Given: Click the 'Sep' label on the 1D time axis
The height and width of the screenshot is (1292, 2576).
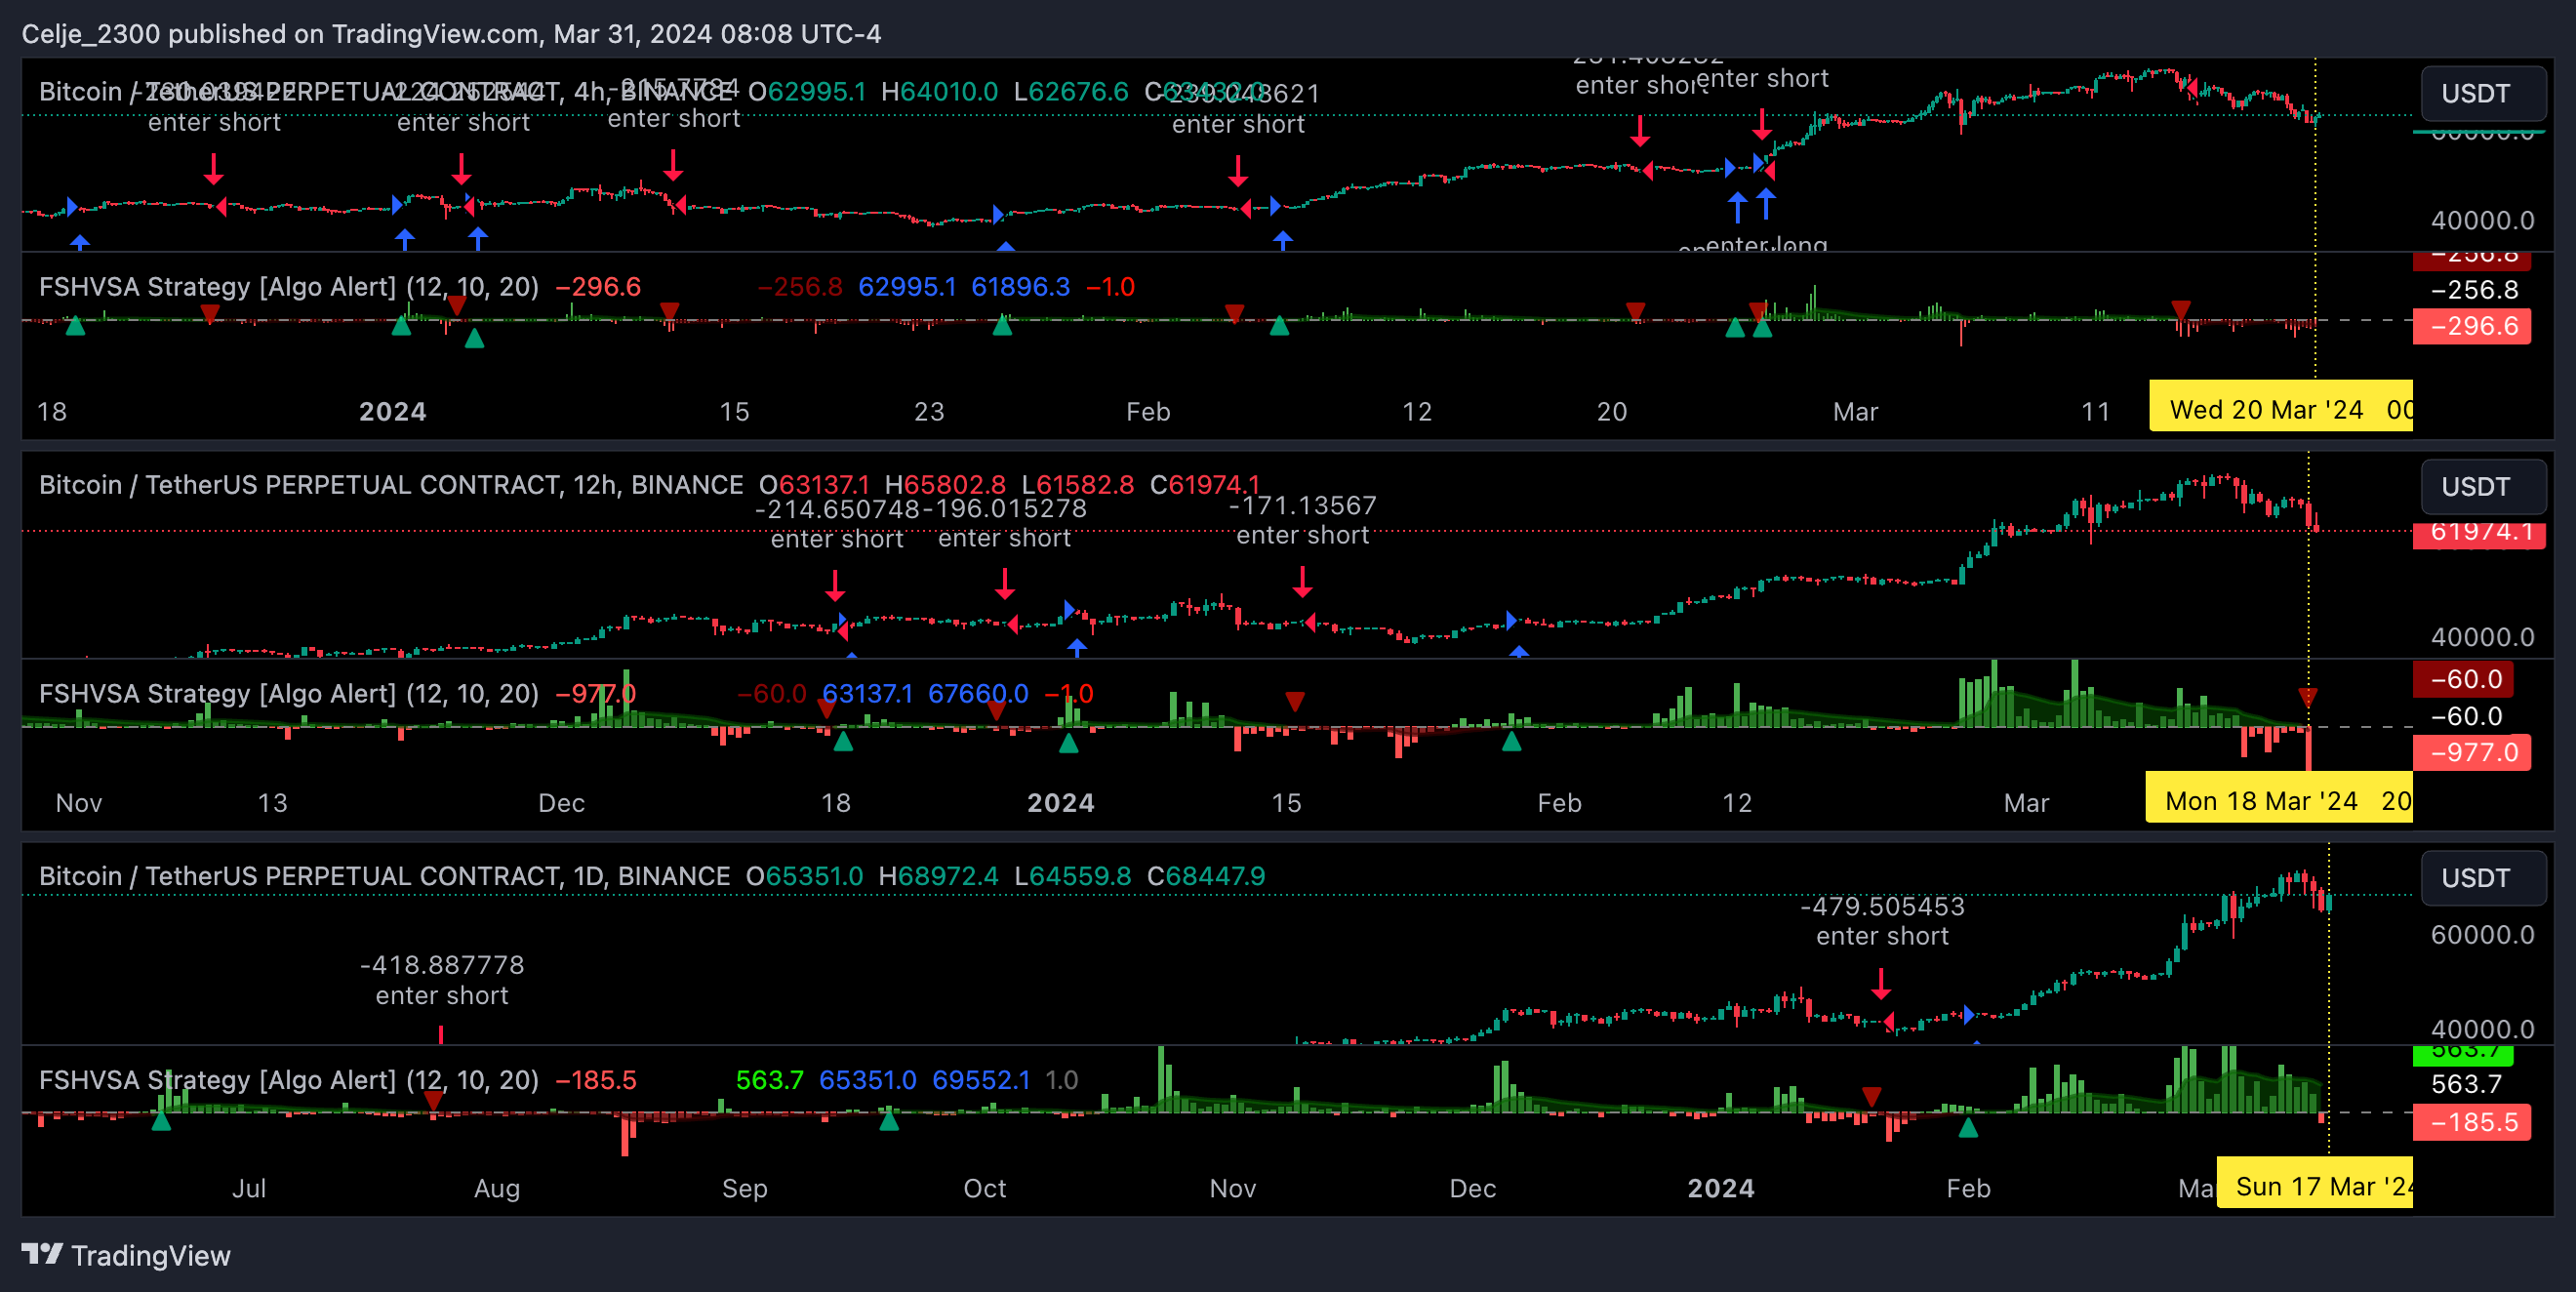Looking at the screenshot, I should click(x=744, y=1188).
